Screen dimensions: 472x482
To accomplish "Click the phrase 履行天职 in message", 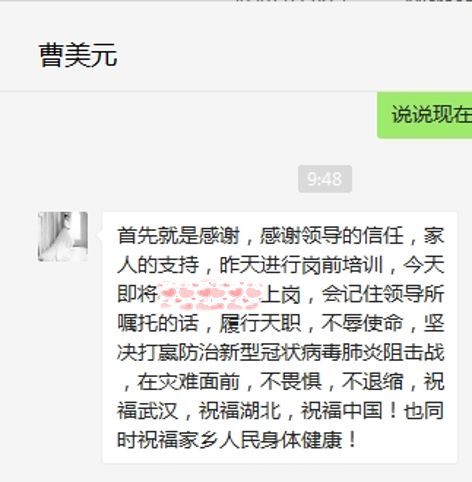I will point(260,323).
